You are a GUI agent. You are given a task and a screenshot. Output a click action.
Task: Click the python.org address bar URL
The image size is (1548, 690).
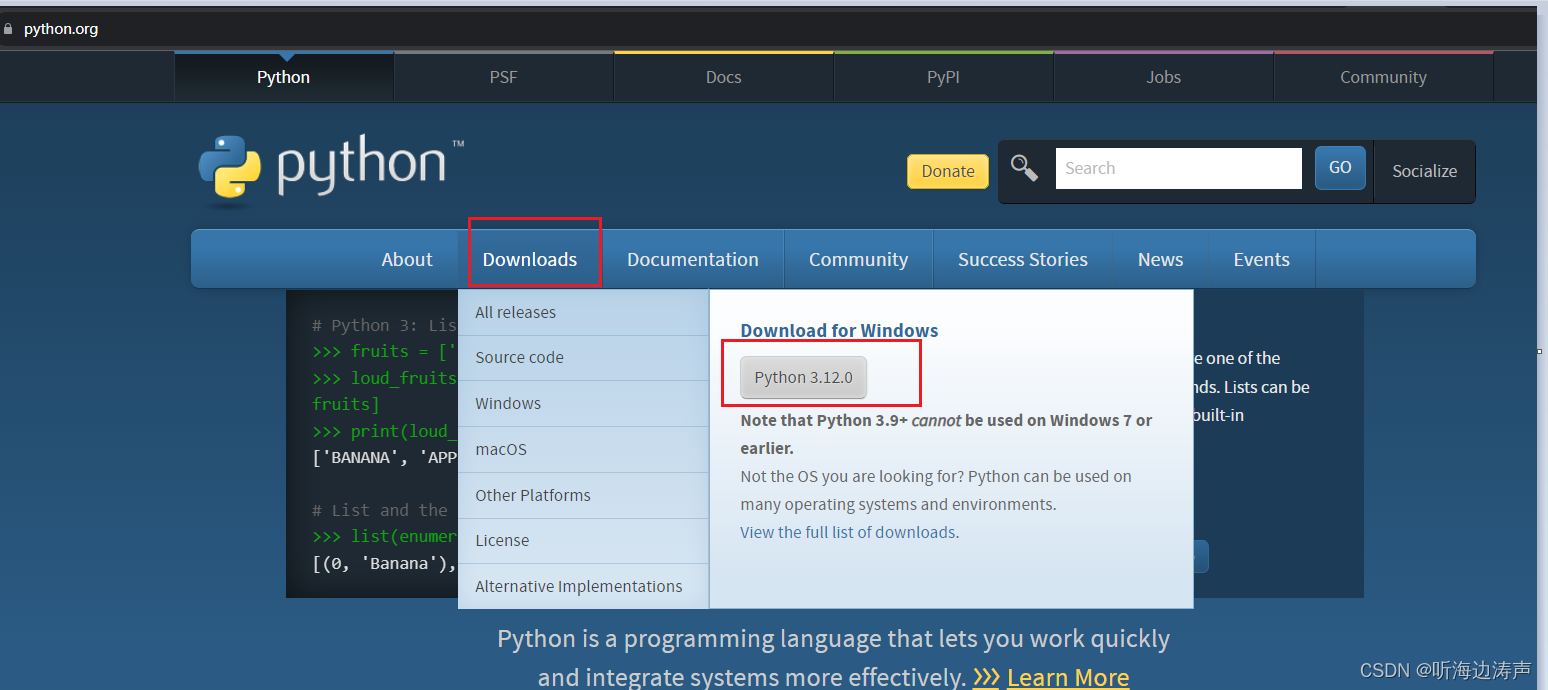point(61,29)
